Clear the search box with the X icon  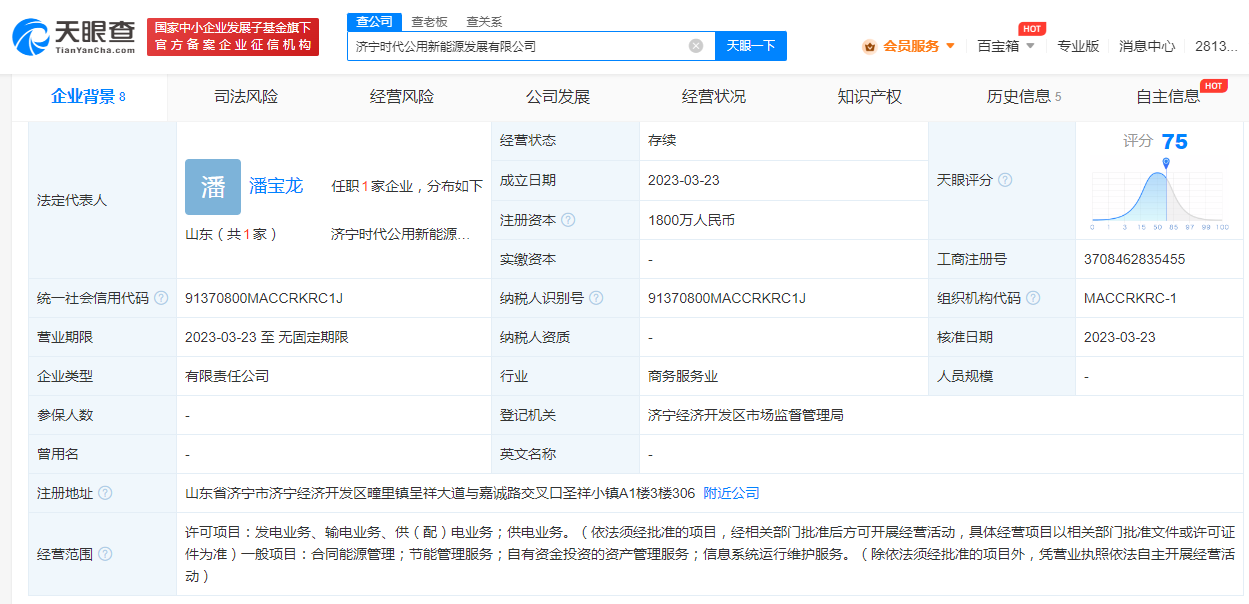pyautogui.click(x=696, y=46)
